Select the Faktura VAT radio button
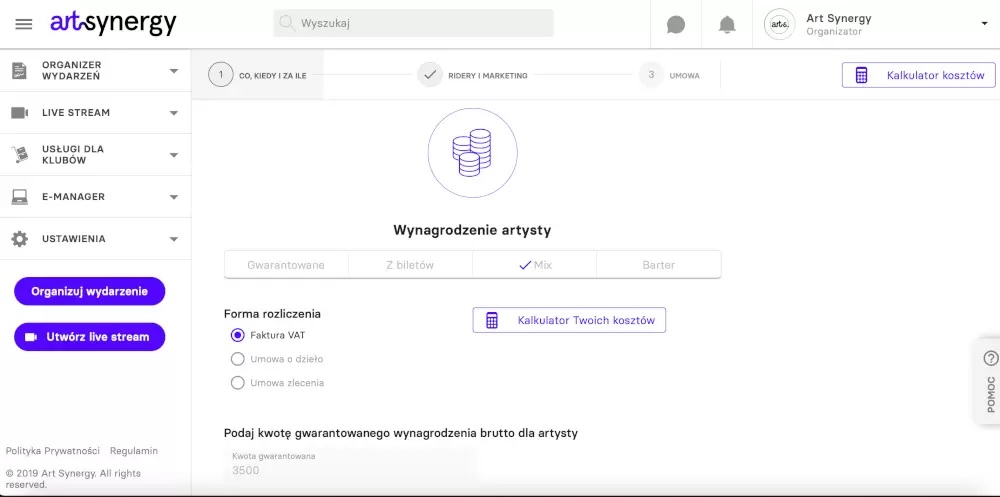1000x497 pixels. [x=238, y=335]
